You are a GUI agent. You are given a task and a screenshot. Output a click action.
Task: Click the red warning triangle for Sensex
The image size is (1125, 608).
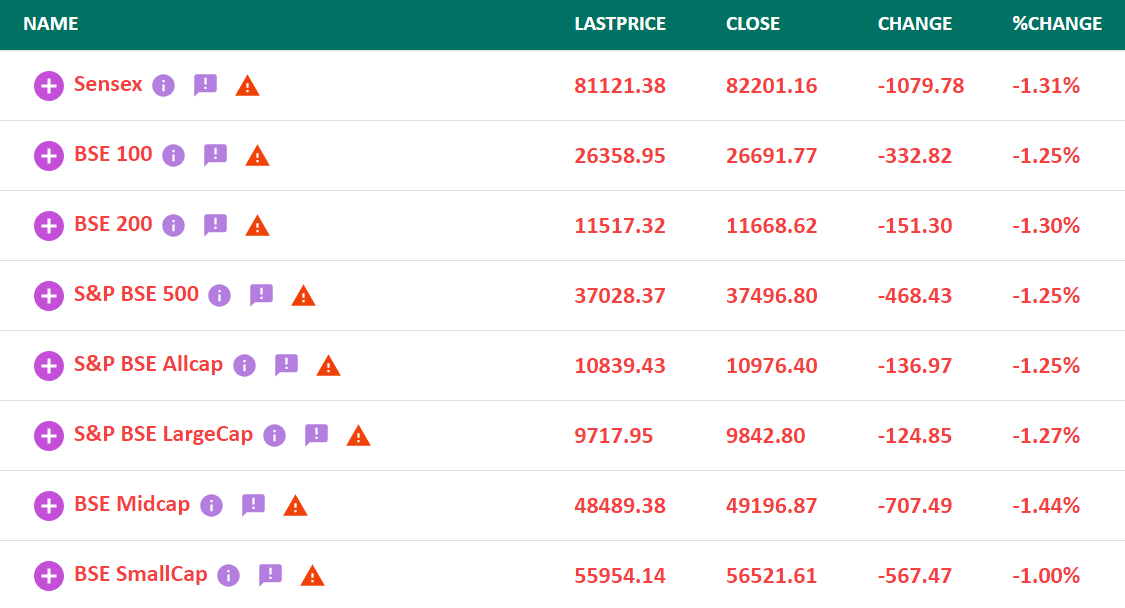(248, 86)
